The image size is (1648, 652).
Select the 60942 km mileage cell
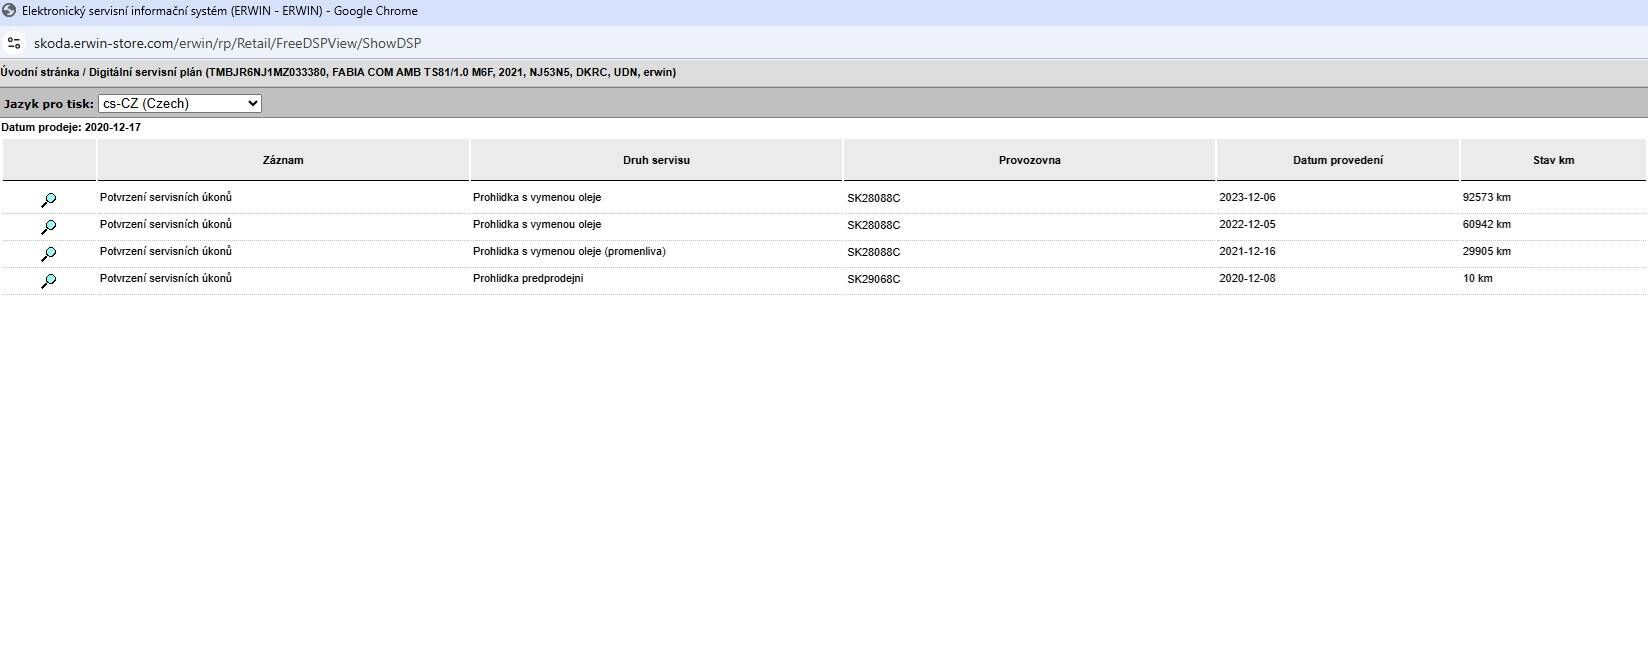tap(1486, 224)
